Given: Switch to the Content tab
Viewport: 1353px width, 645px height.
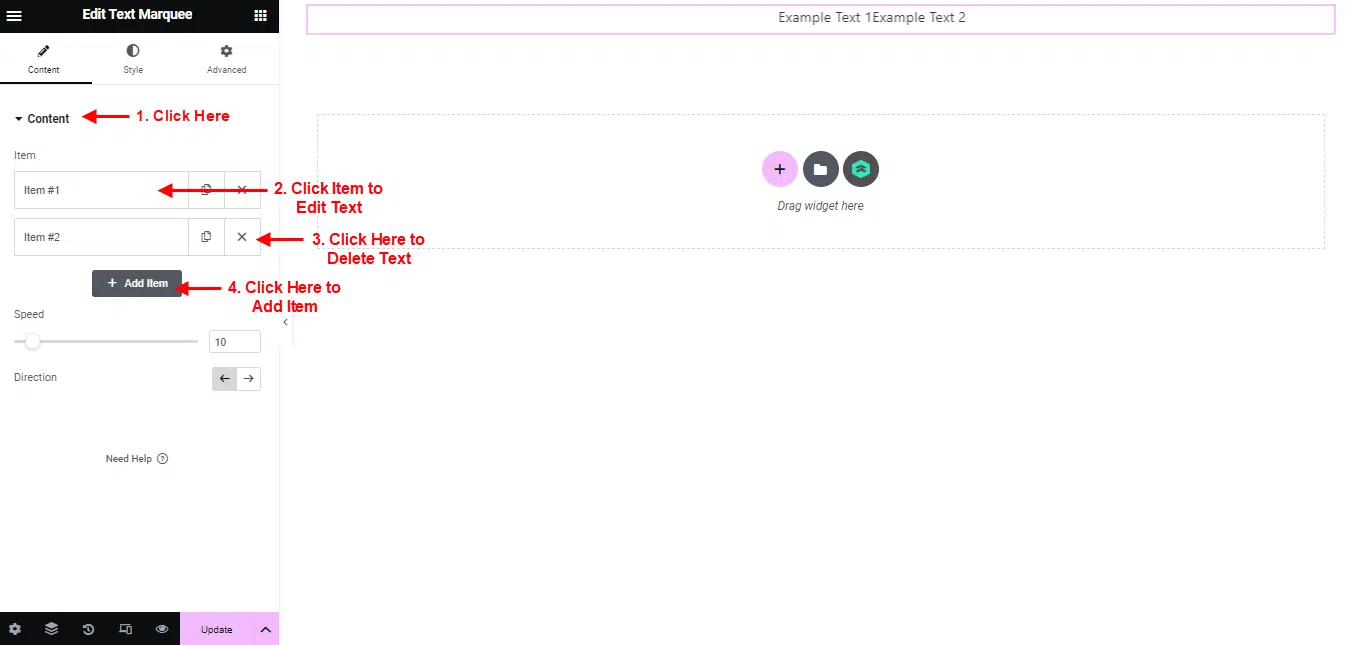Looking at the screenshot, I should click(x=44, y=60).
